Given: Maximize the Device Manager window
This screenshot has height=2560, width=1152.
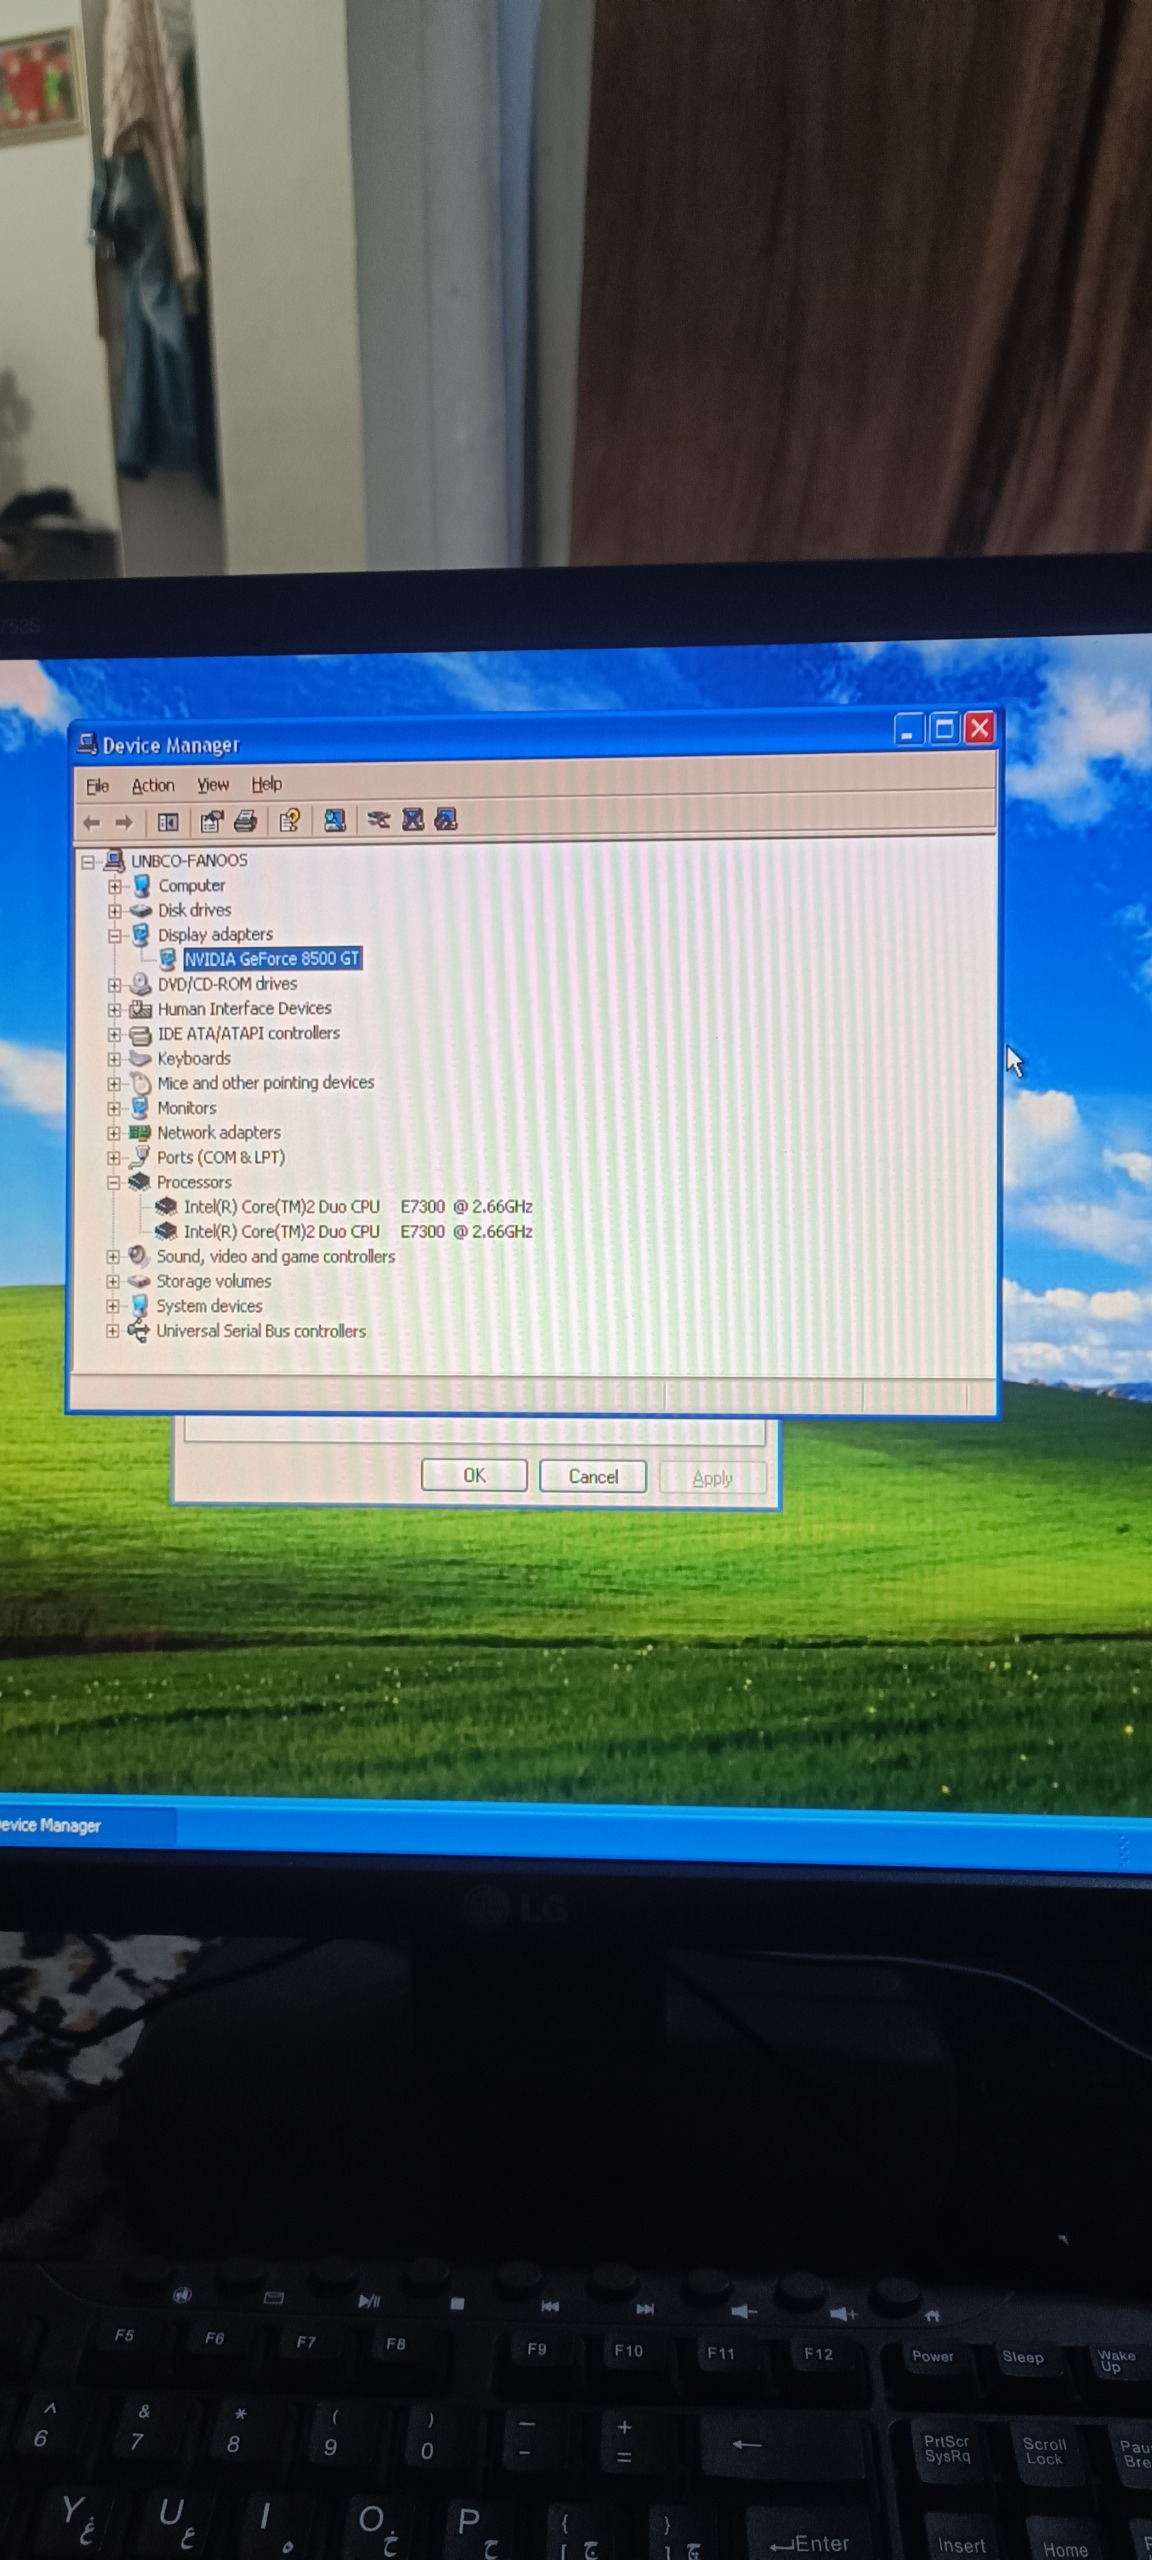Looking at the screenshot, I should coord(943,729).
